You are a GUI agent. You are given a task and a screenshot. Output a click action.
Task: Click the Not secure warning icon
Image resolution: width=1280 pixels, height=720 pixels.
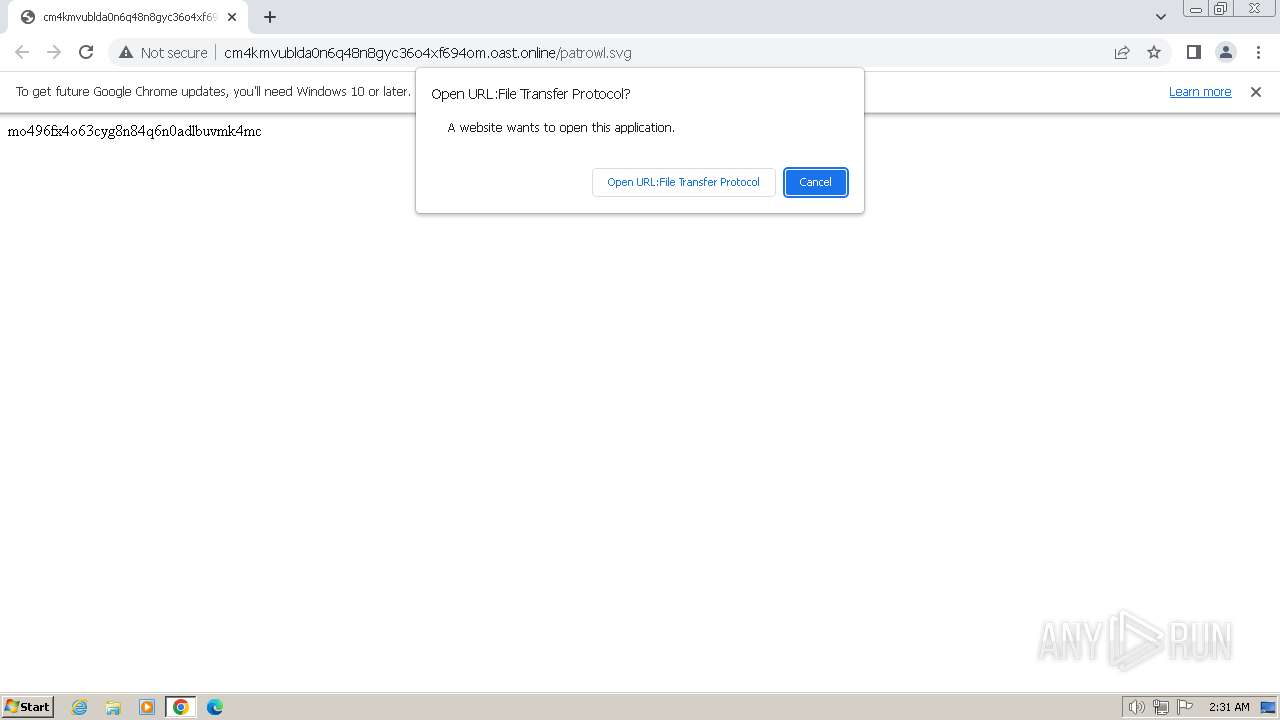(x=126, y=52)
